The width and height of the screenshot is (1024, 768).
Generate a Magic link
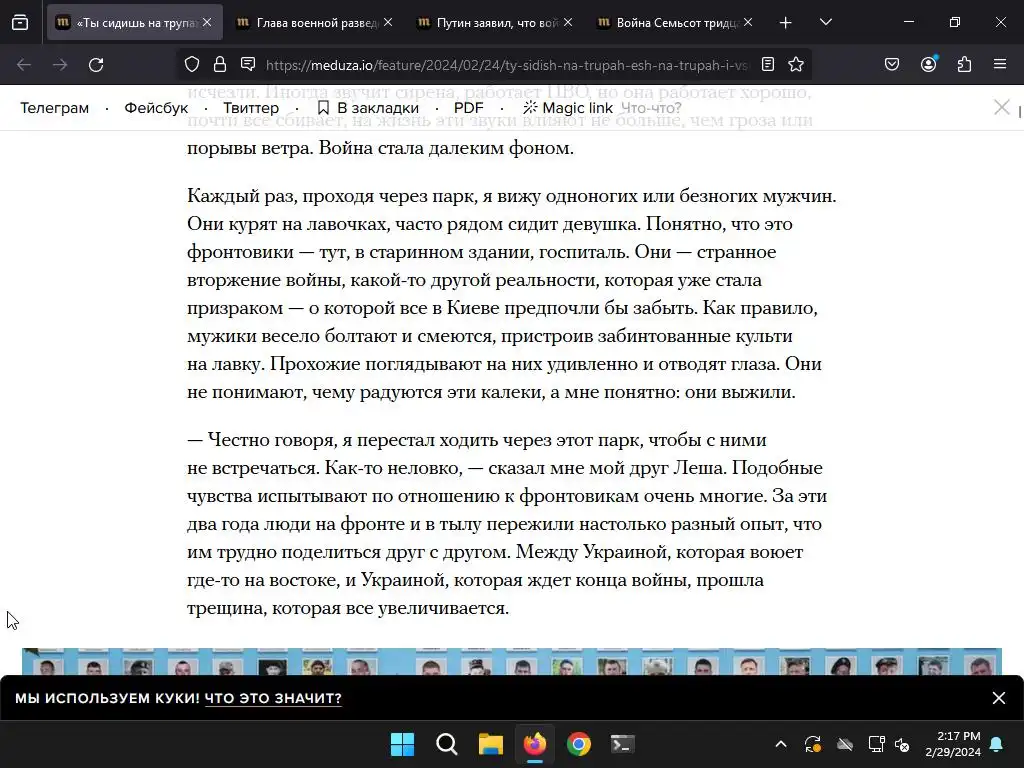click(x=568, y=108)
